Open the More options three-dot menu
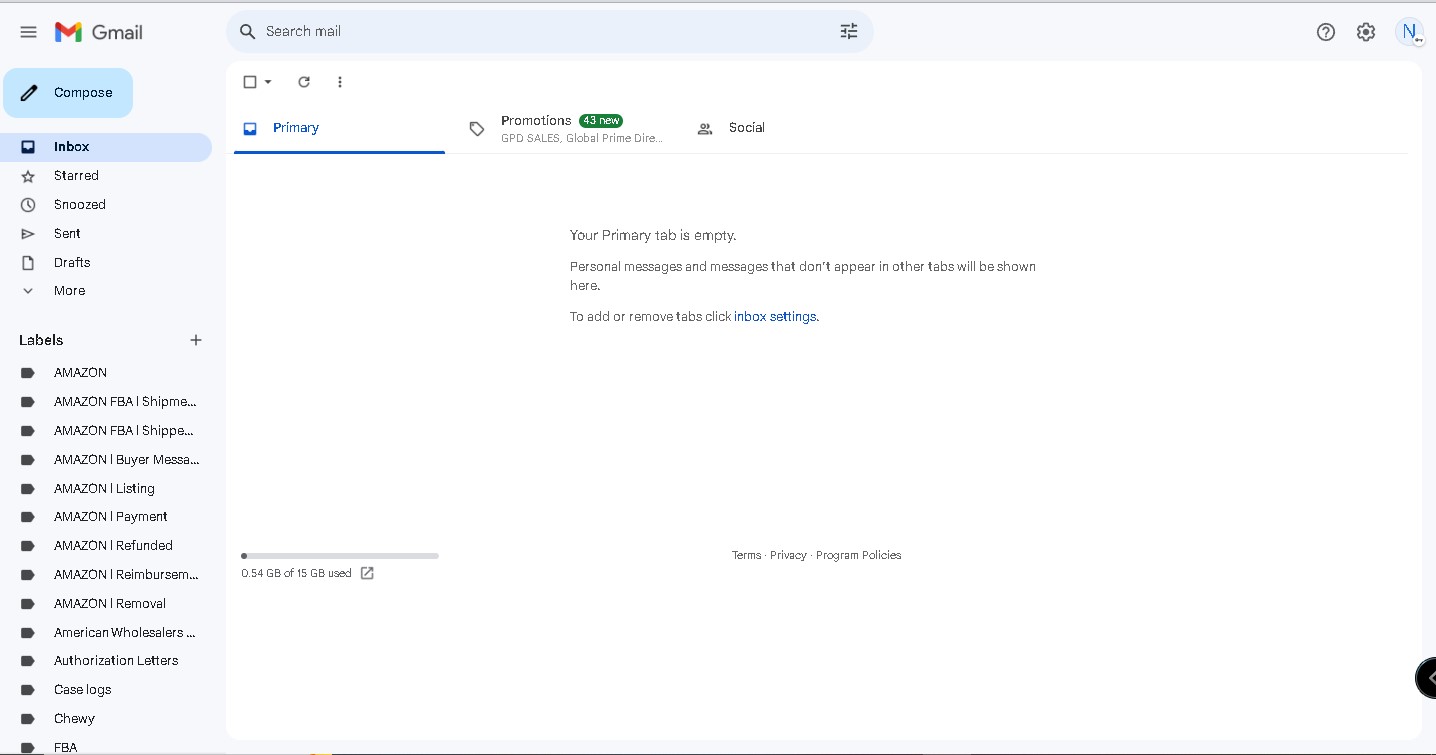 pyautogui.click(x=340, y=82)
